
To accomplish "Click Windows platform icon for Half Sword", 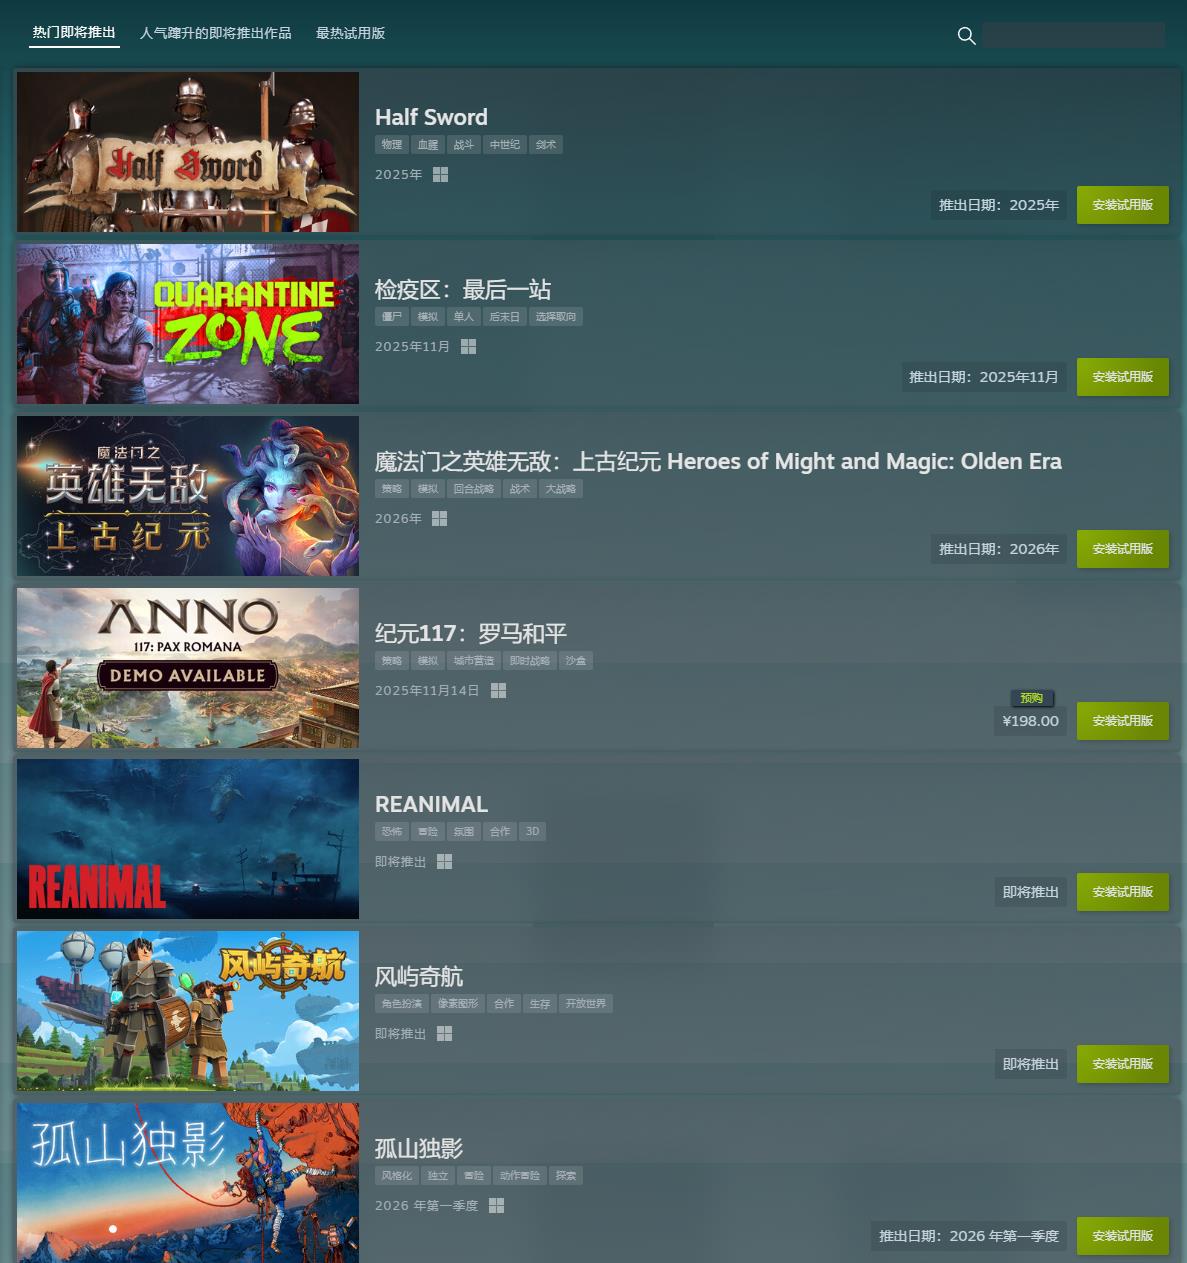I will (440, 175).
